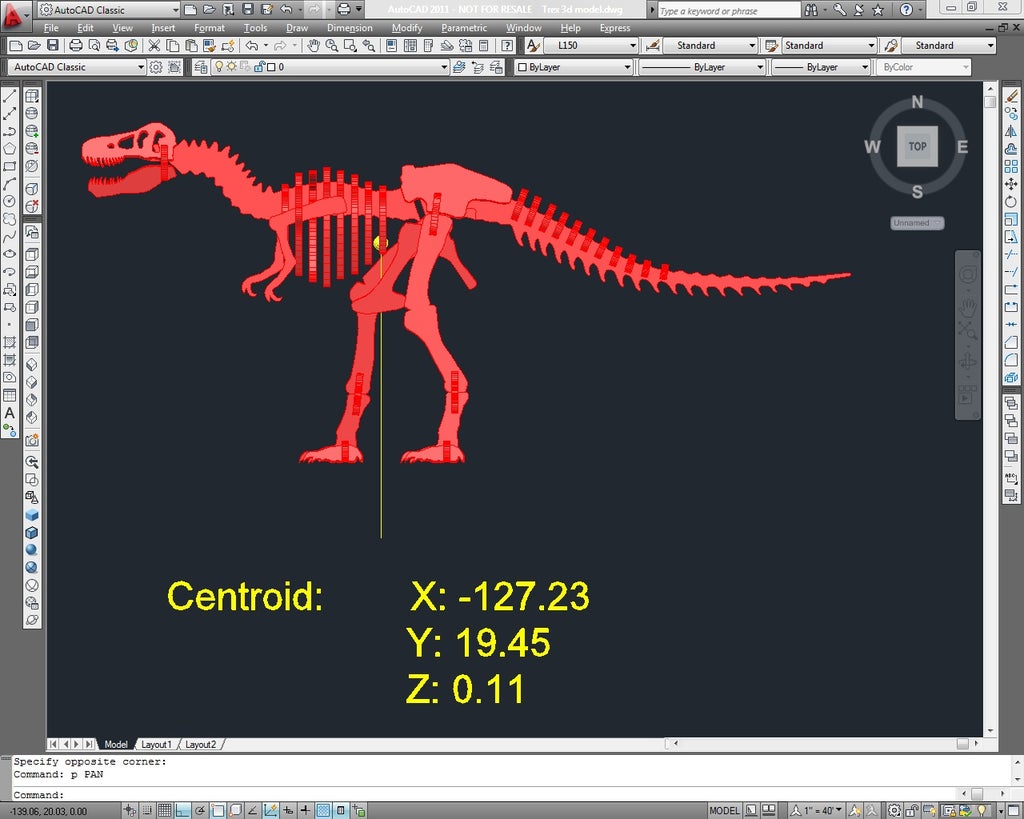Click the E compass direction on ViewCube
1024x819 pixels.
click(962, 146)
